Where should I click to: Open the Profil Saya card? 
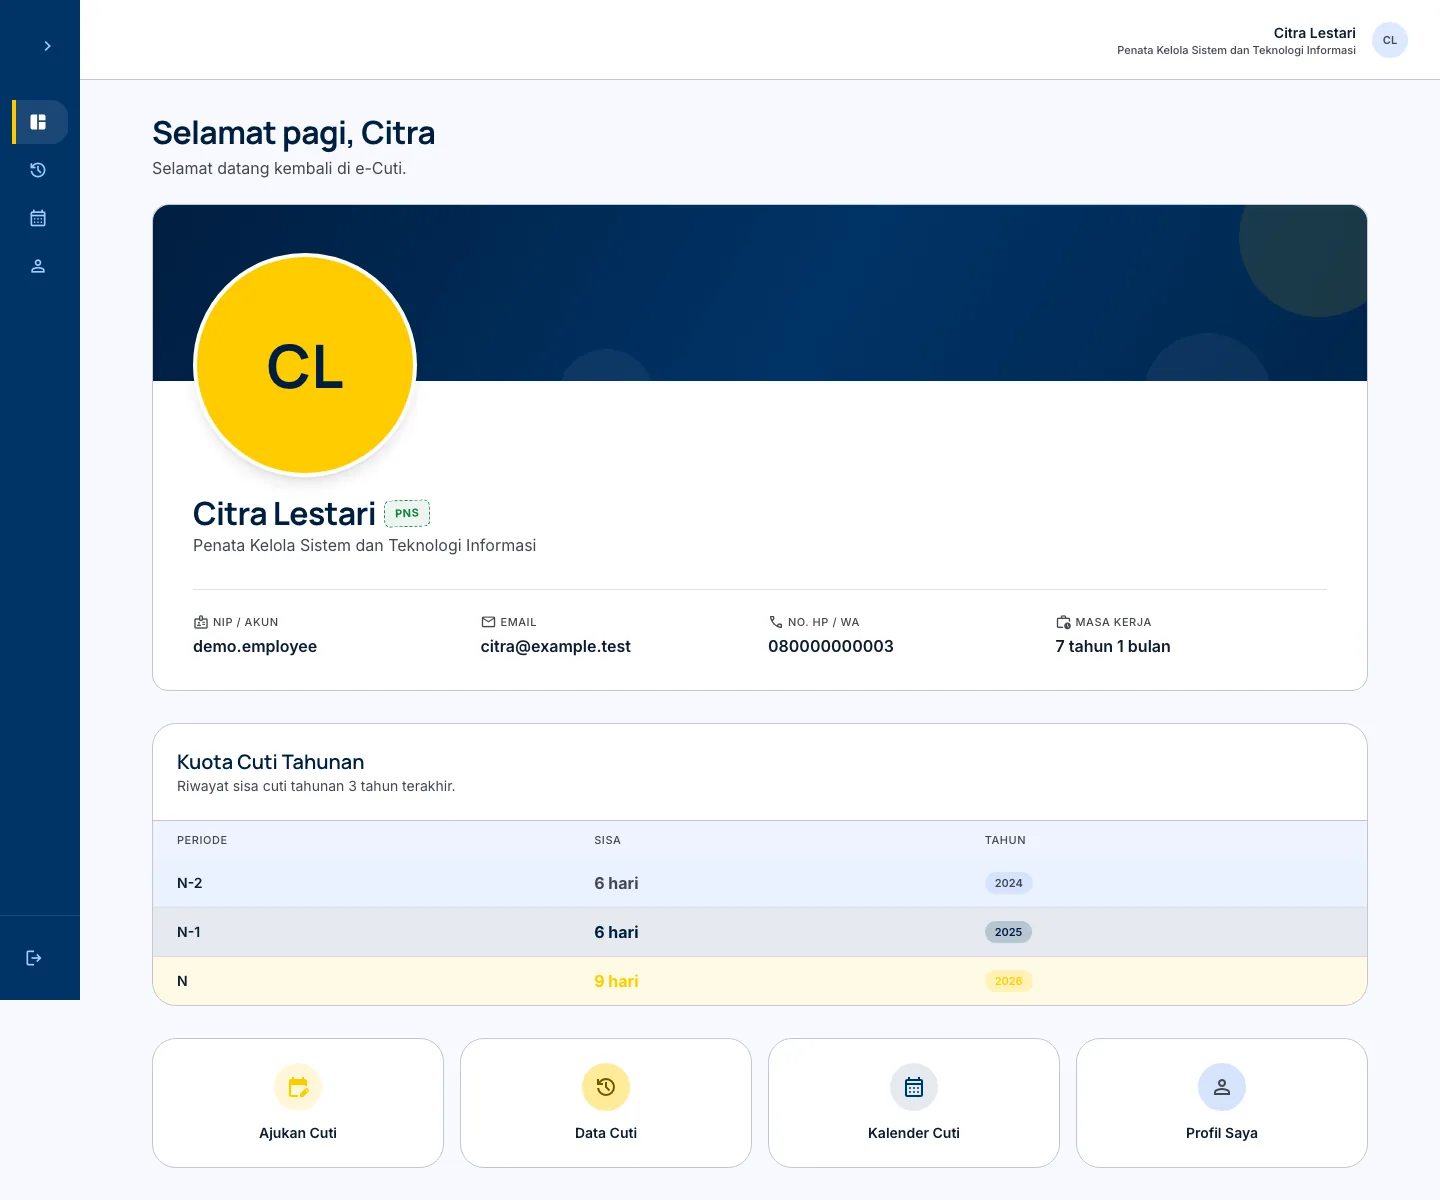[x=1222, y=1103]
